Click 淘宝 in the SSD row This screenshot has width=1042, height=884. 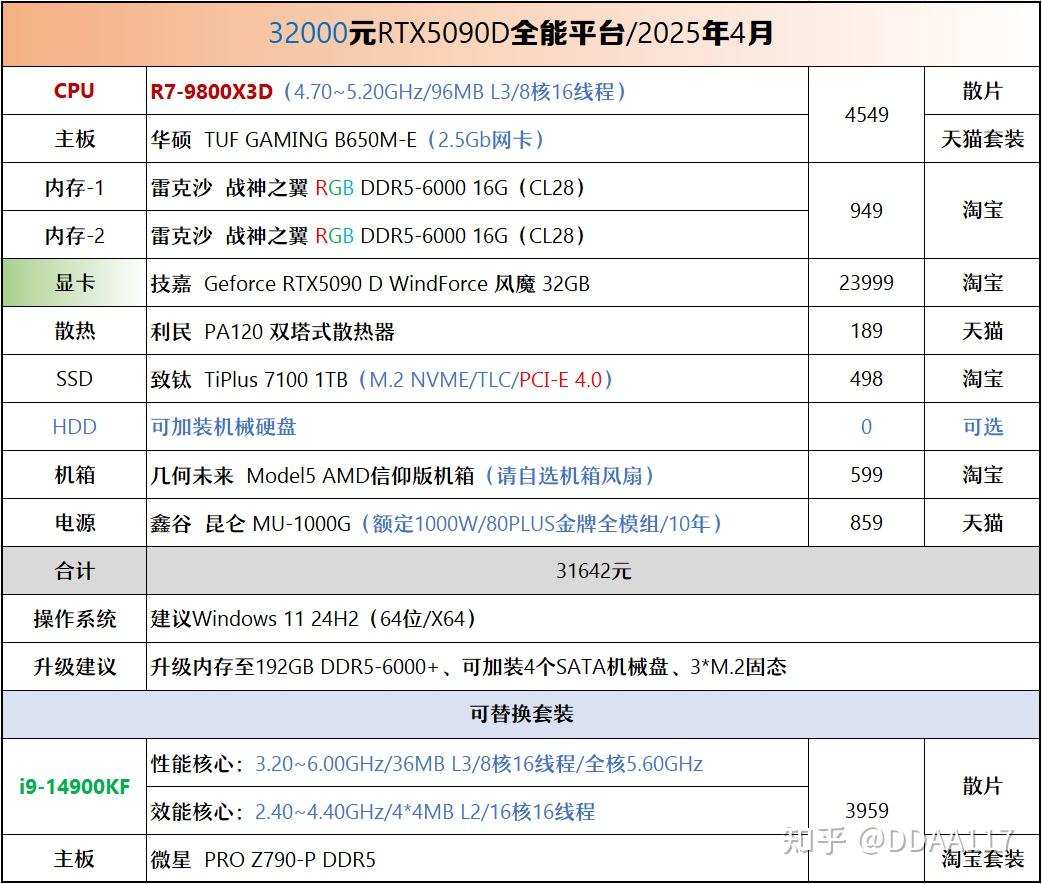pyautogui.click(x=982, y=379)
